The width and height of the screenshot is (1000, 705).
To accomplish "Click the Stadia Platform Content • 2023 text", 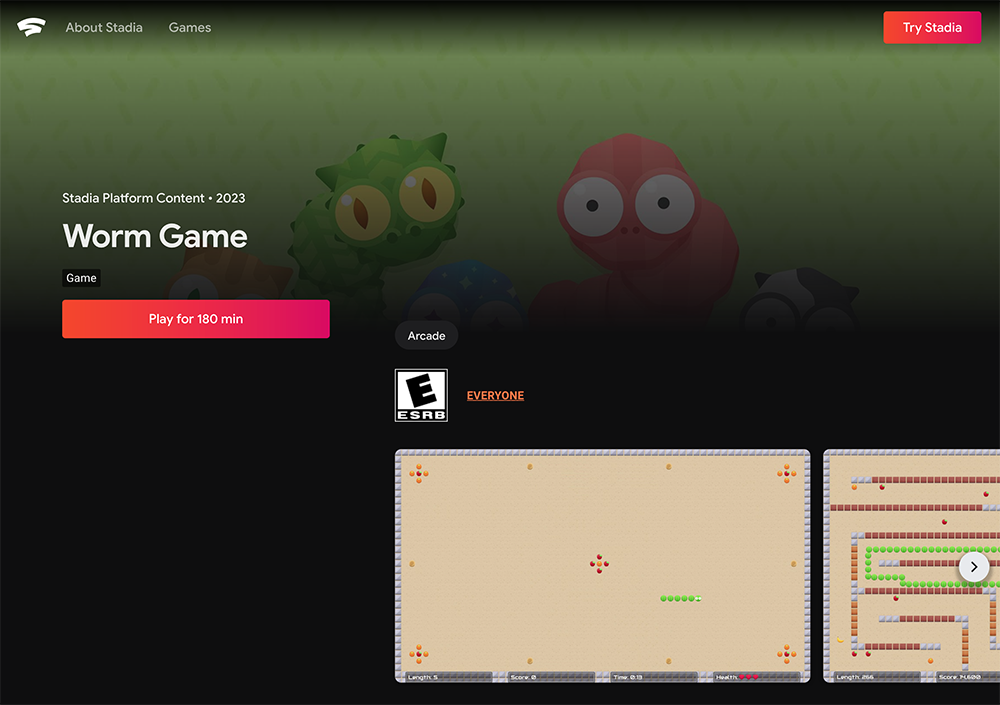I will pyautogui.click(x=154, y=198).
